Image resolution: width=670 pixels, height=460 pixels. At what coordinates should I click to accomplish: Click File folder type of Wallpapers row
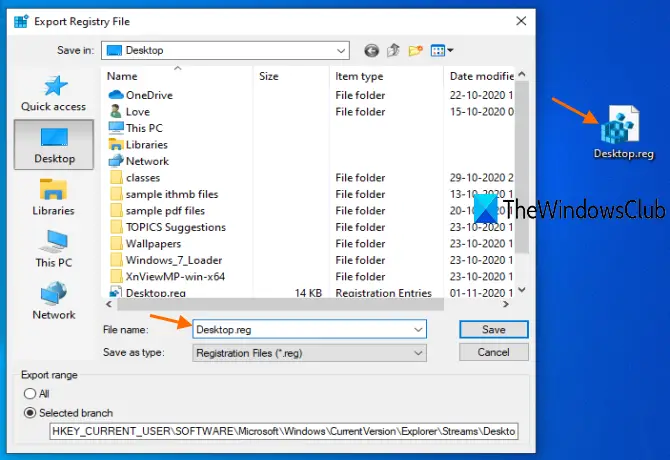(360, 243)
